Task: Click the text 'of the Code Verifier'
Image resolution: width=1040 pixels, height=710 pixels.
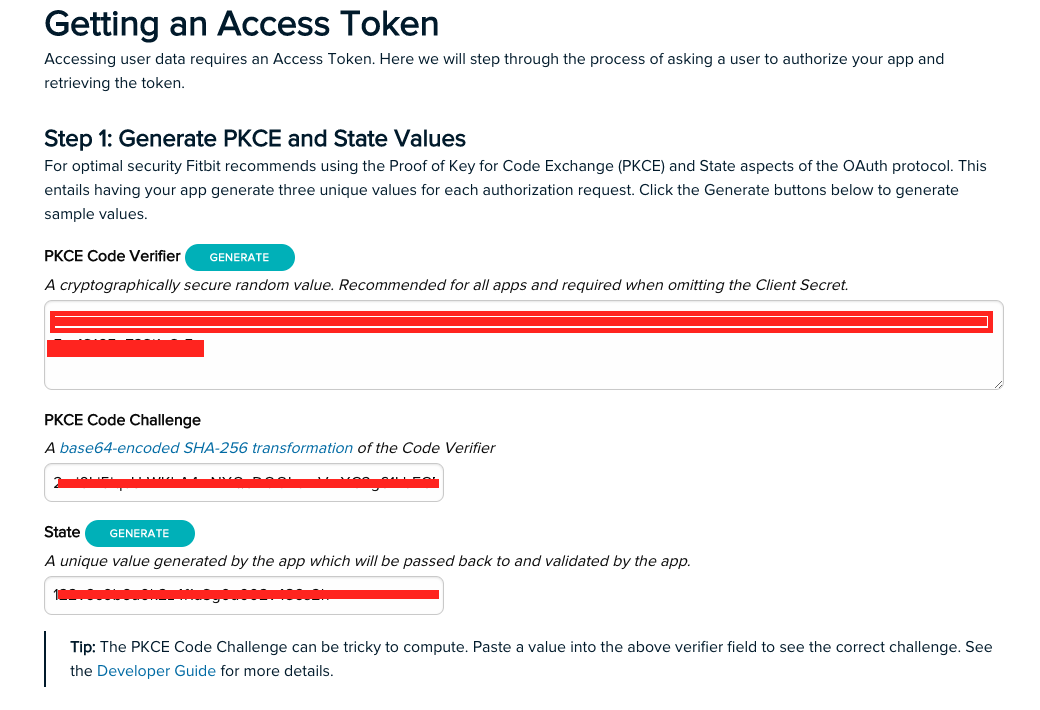Action: (x=426, y=448)
